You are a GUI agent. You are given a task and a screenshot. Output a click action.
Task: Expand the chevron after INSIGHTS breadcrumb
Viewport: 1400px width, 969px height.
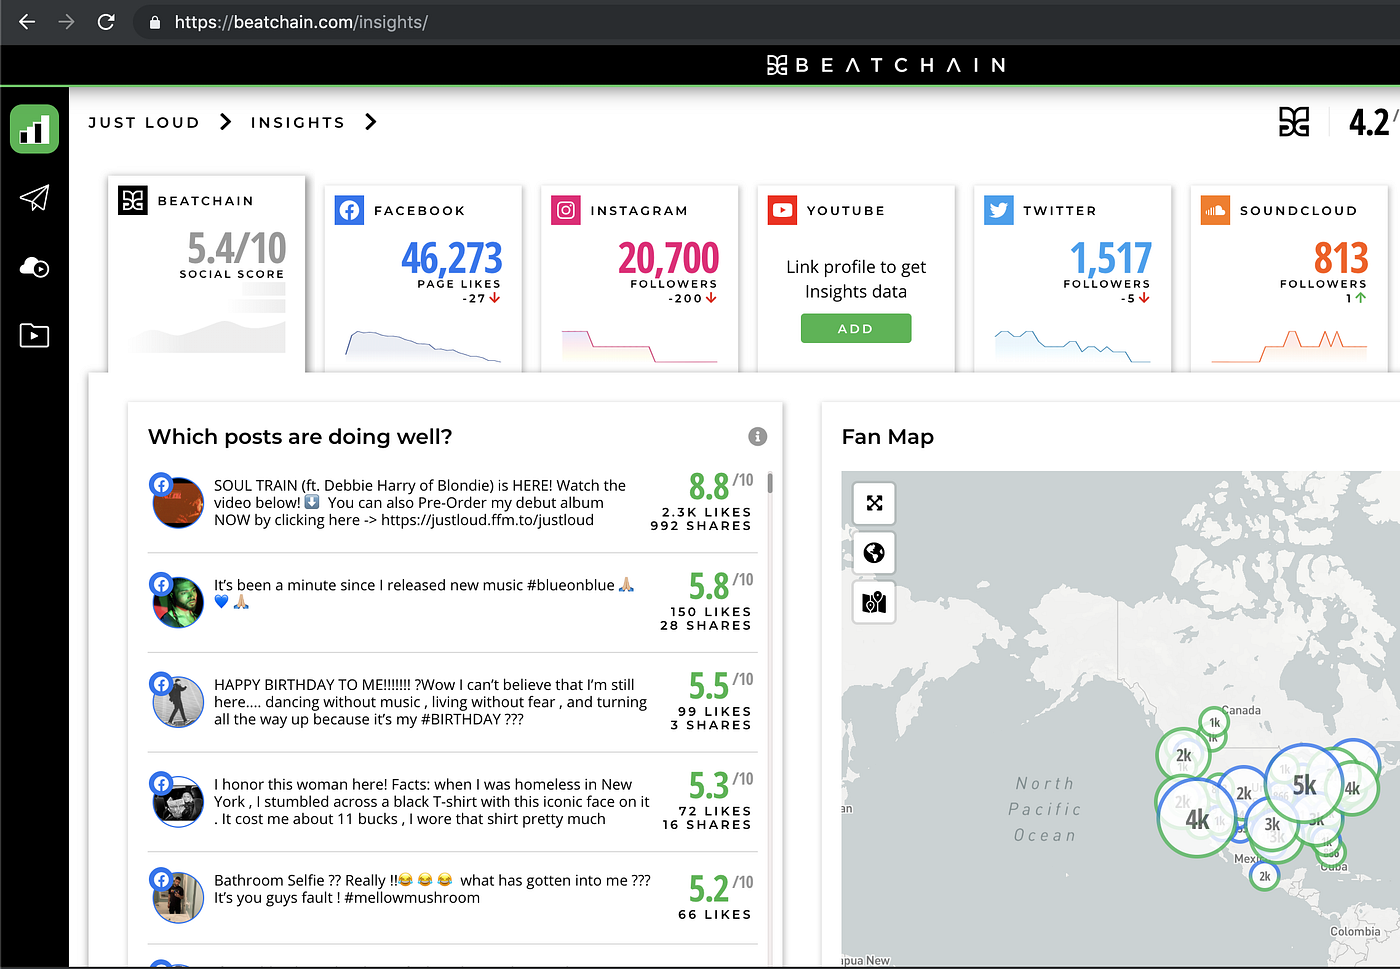click(371, 122)
